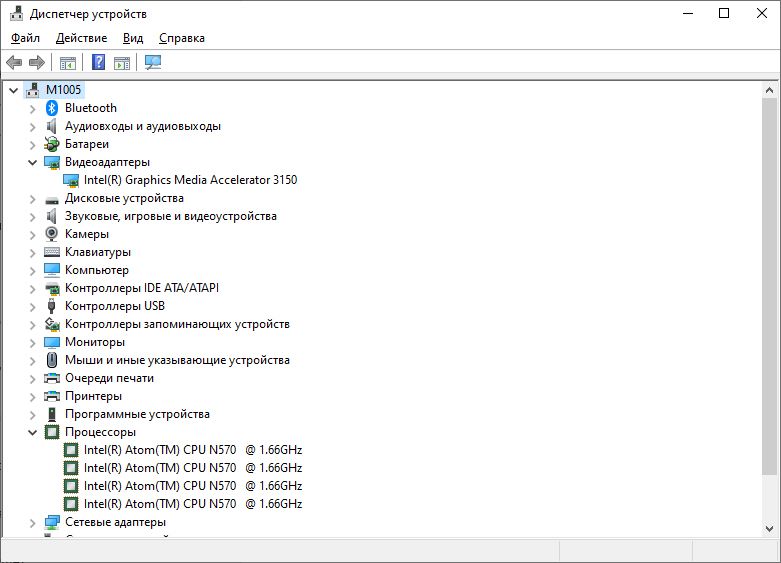Click the Сетевые адаптеры network icon

tap(52, 522)
